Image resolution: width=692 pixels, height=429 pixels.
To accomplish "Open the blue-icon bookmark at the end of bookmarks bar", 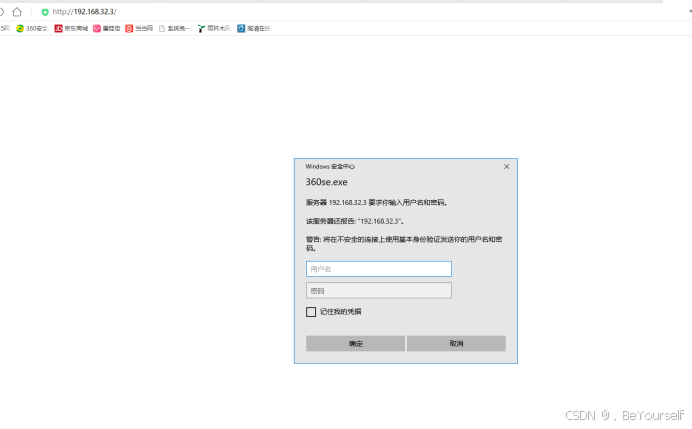I will tap(254, 28).
